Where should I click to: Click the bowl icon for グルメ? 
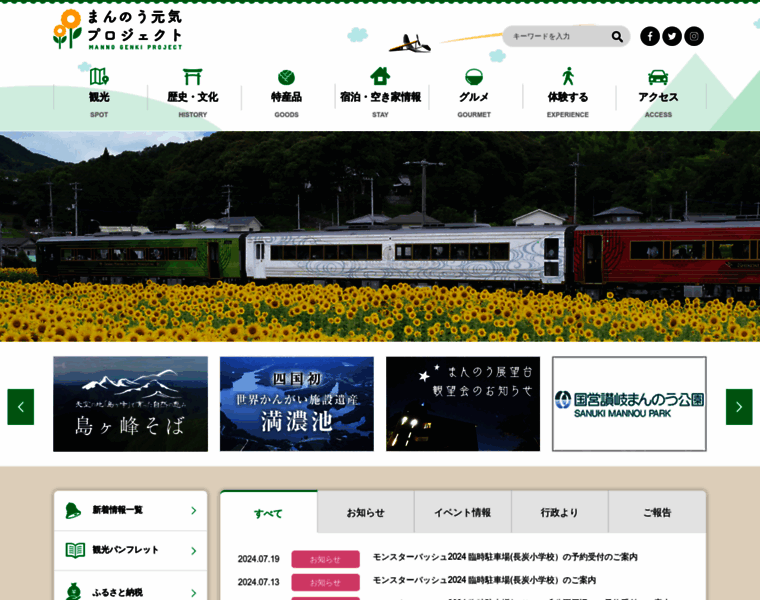click(x=474, y=77)
